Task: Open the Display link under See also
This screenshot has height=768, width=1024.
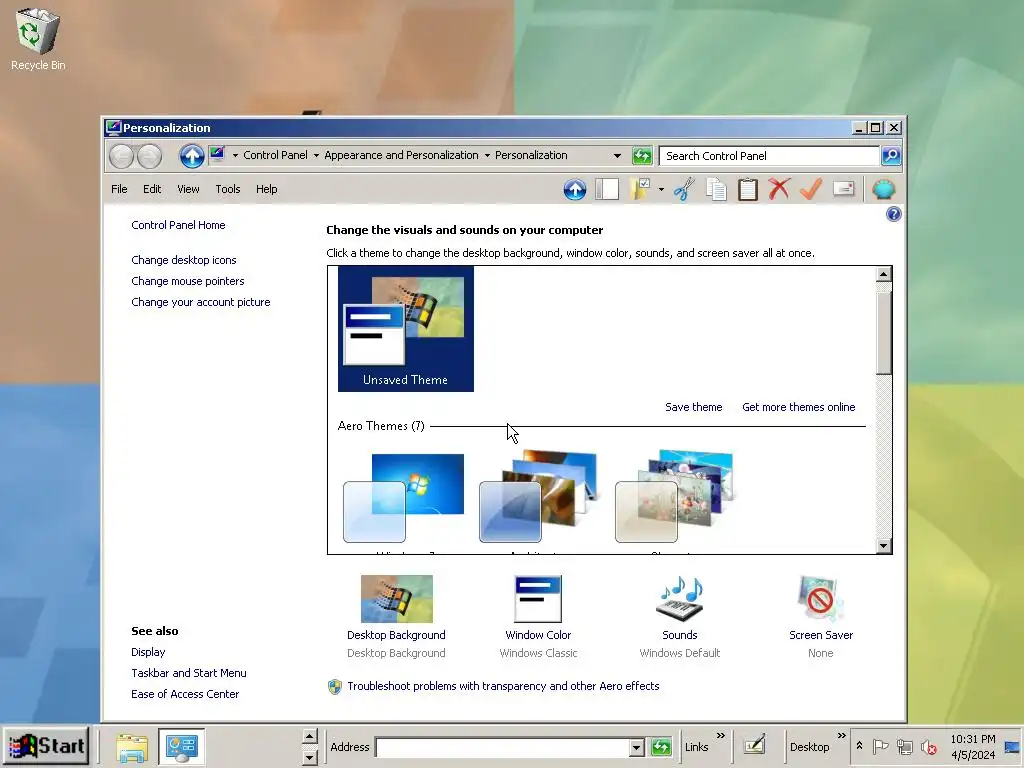Action: click(x=148, y=652)
